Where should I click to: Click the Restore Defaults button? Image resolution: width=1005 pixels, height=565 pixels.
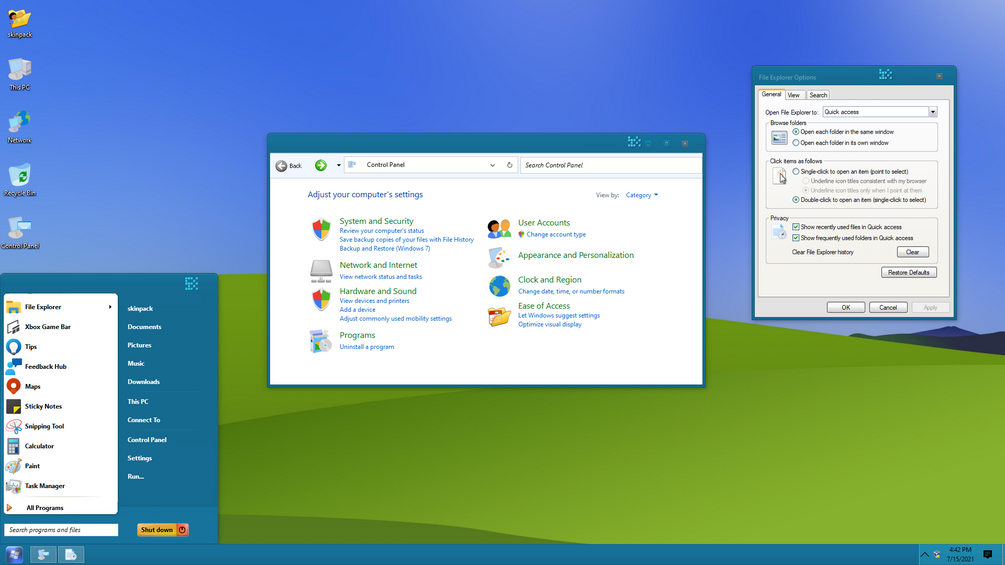909,272
